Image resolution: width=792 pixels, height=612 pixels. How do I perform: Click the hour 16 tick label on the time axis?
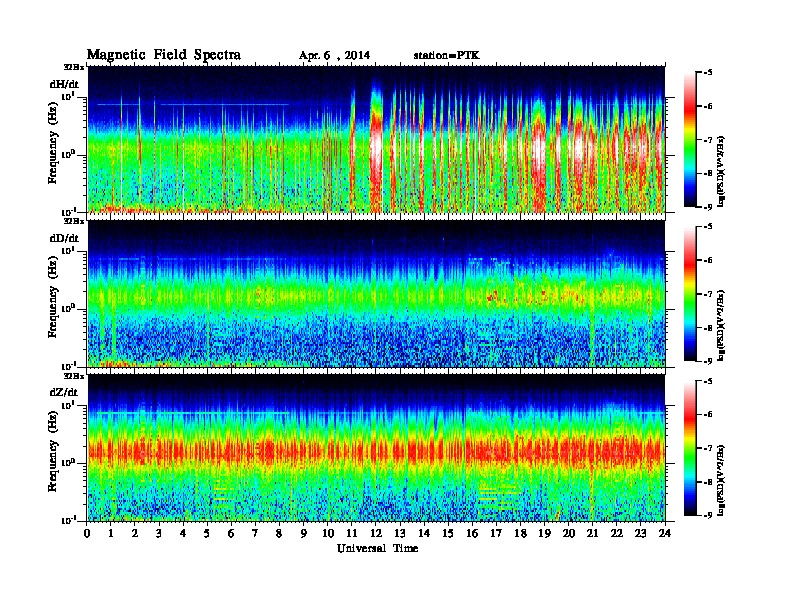point(472,534)
